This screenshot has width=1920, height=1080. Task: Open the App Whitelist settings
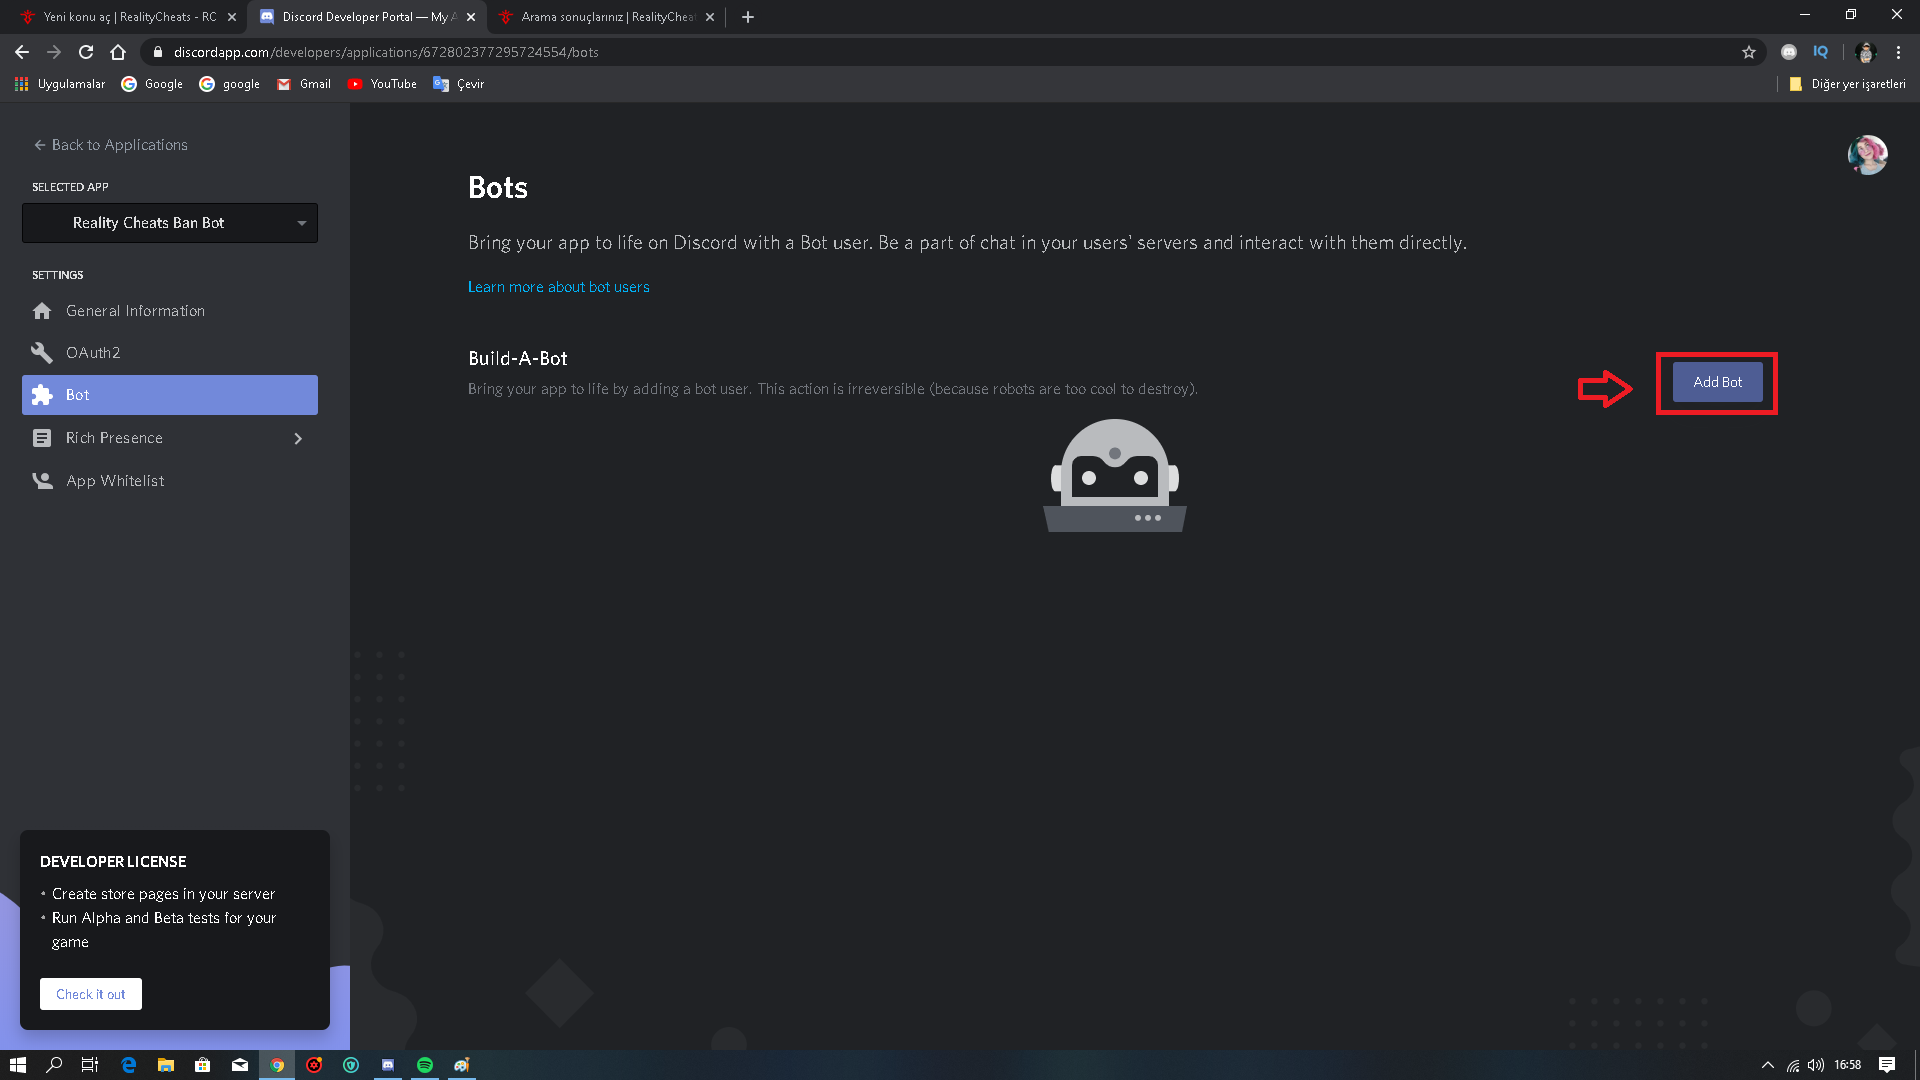point(170,481)
